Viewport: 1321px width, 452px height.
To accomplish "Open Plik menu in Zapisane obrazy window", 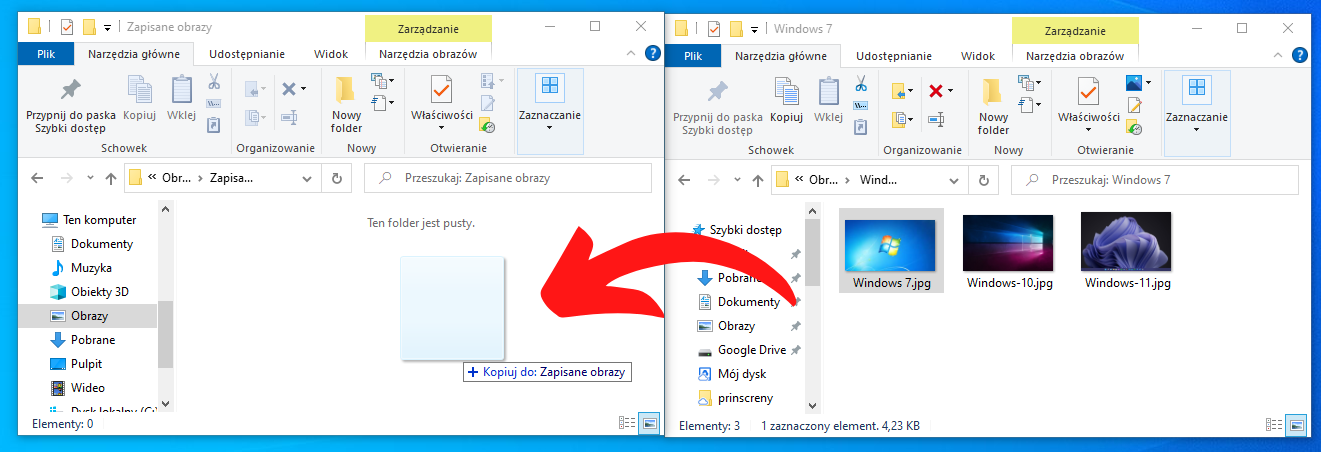I will pyautogui.click(x=47, y=54).
